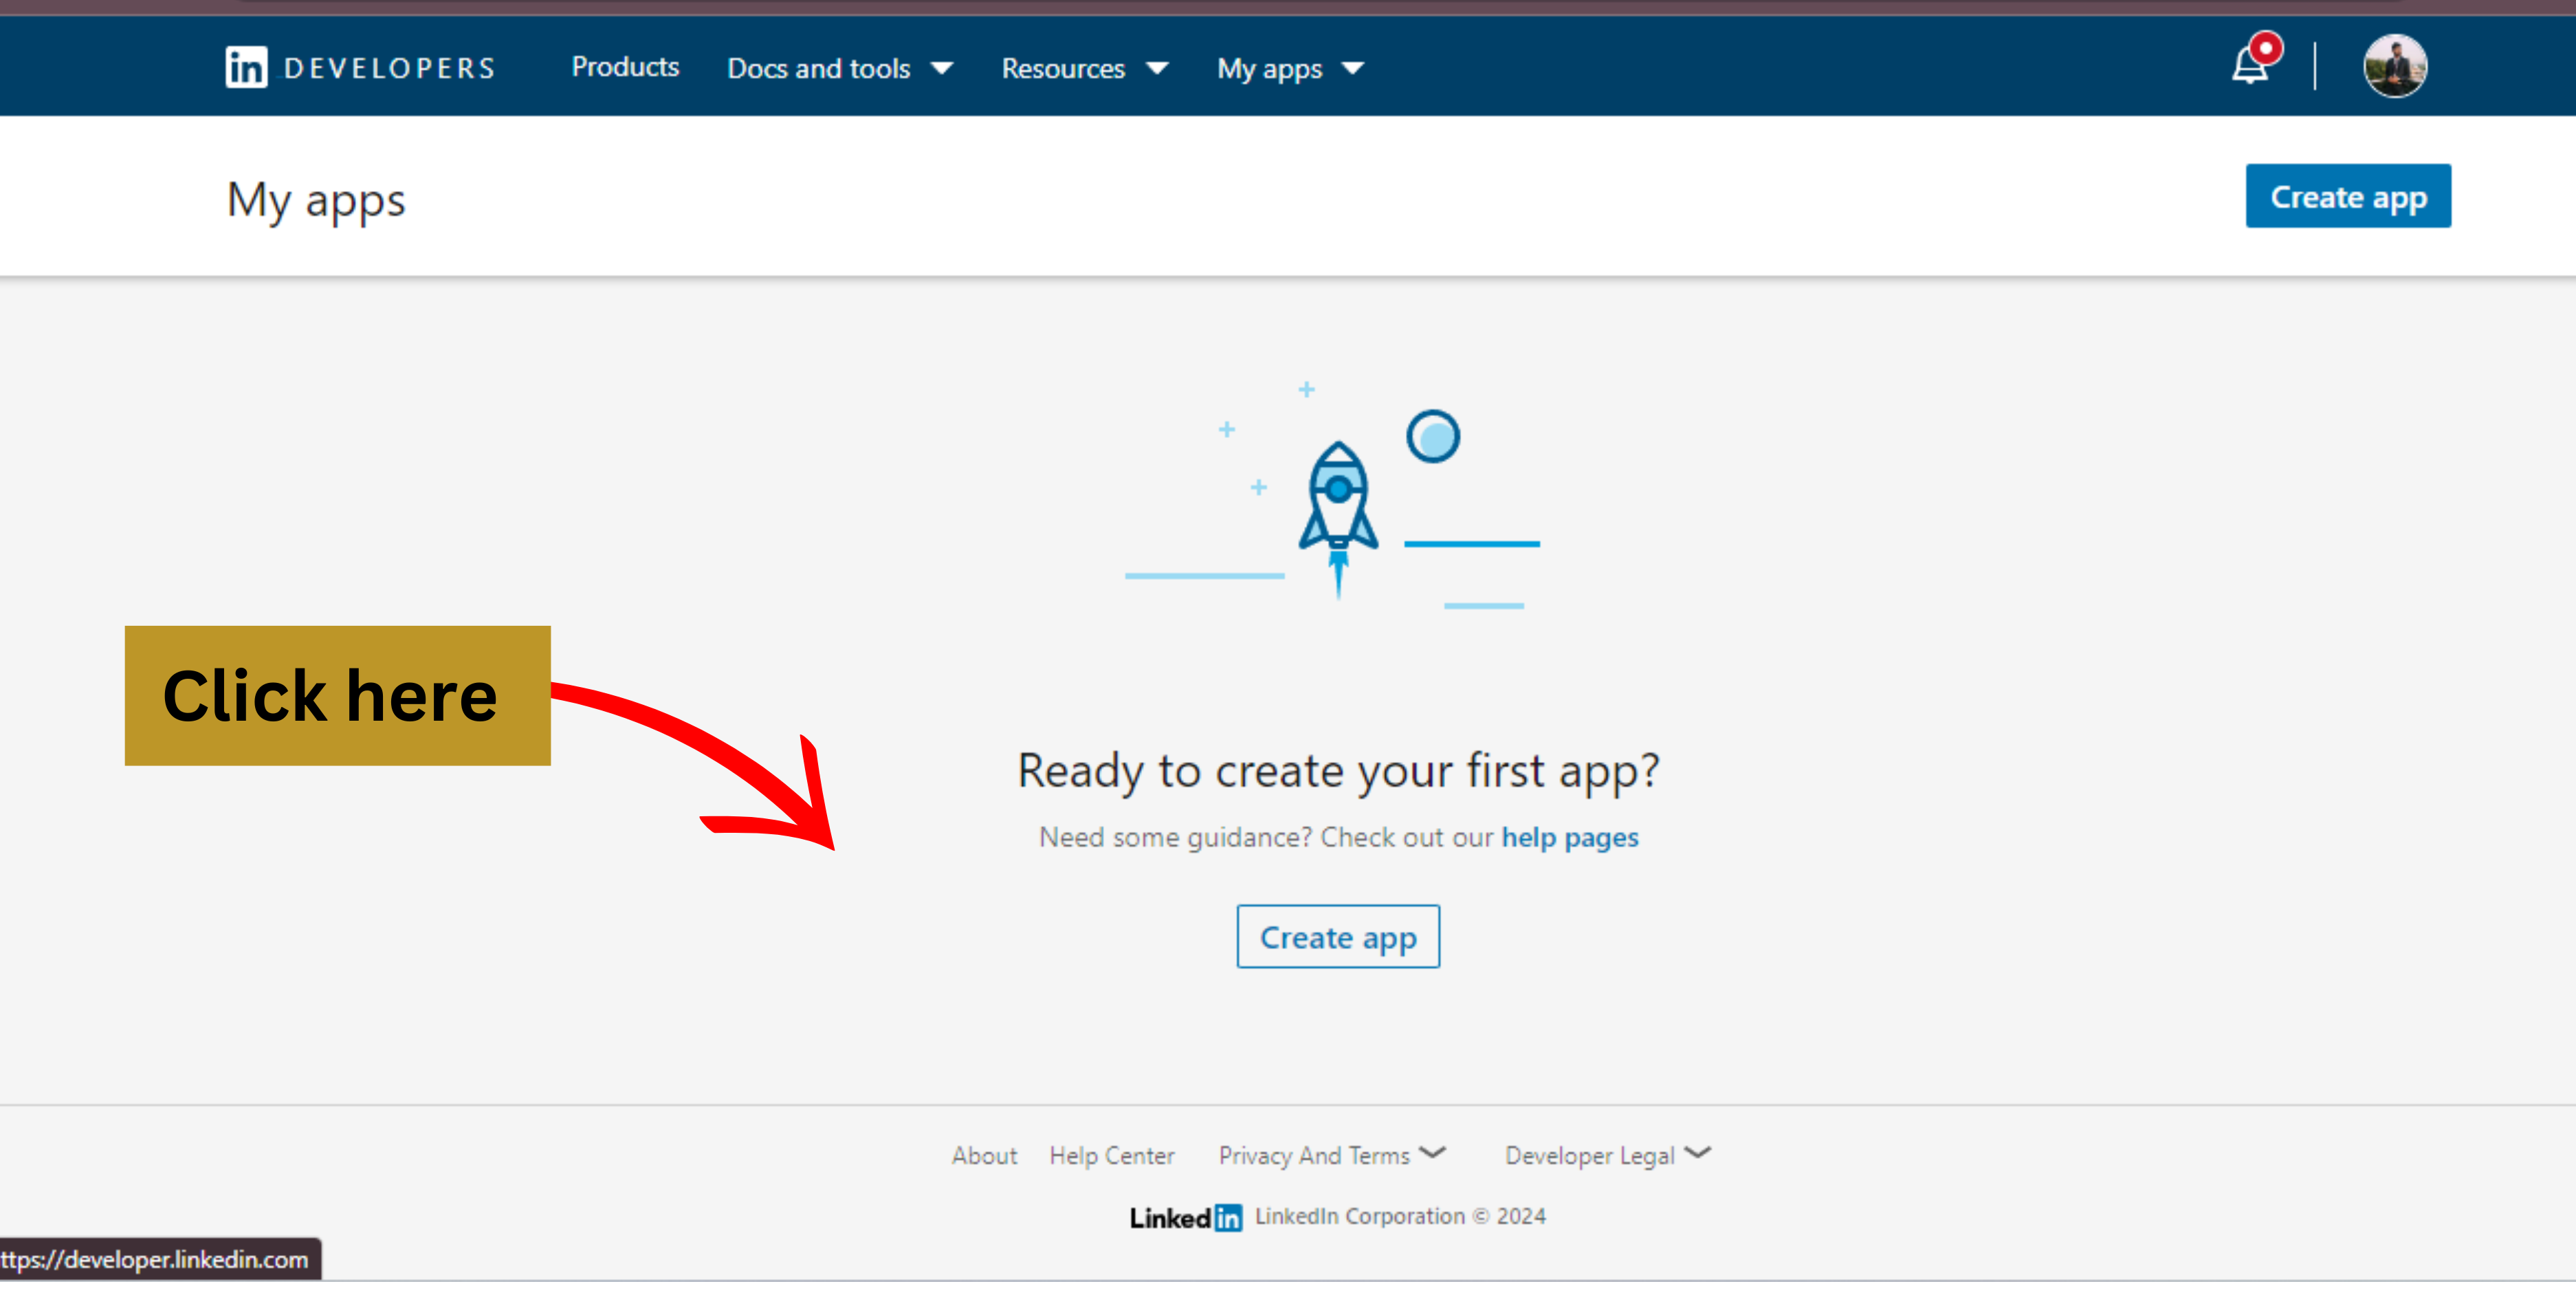Click the outlined Create app button below guidance
Screen dimensions: 2576x1297
pyautogui.click(x=1338, y=936)
